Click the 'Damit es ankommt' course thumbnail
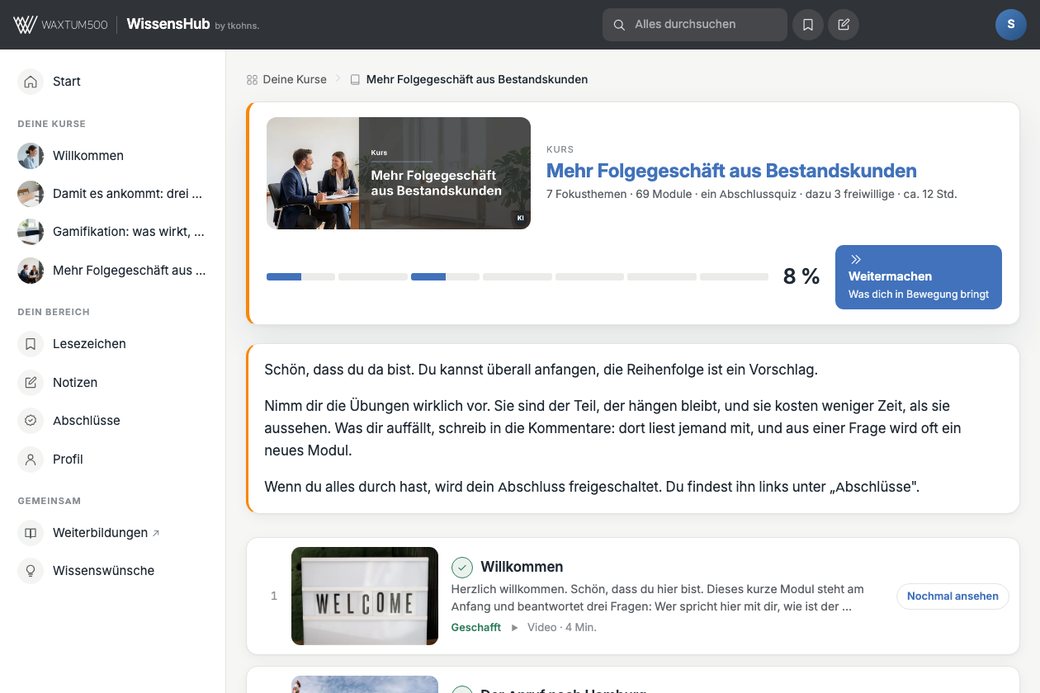The image size is (1040, 693). pos(31,194)
